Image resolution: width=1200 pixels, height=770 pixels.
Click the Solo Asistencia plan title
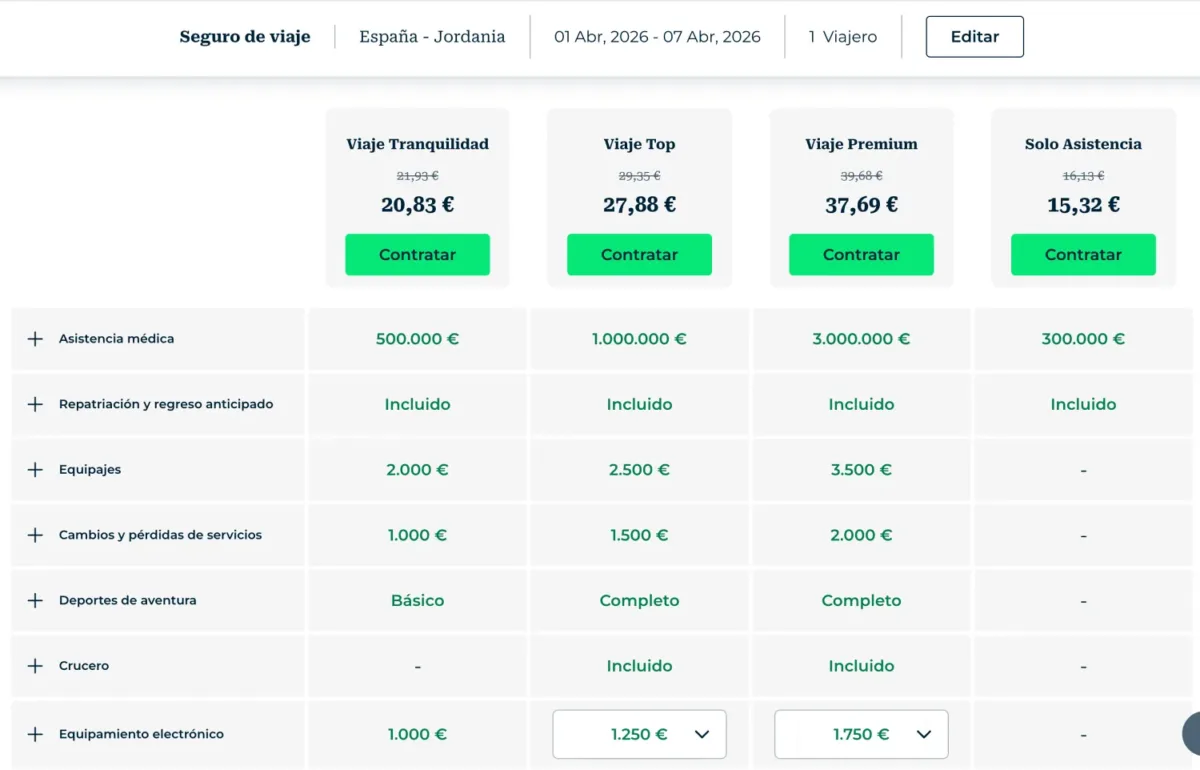[x=1084, y=144]
